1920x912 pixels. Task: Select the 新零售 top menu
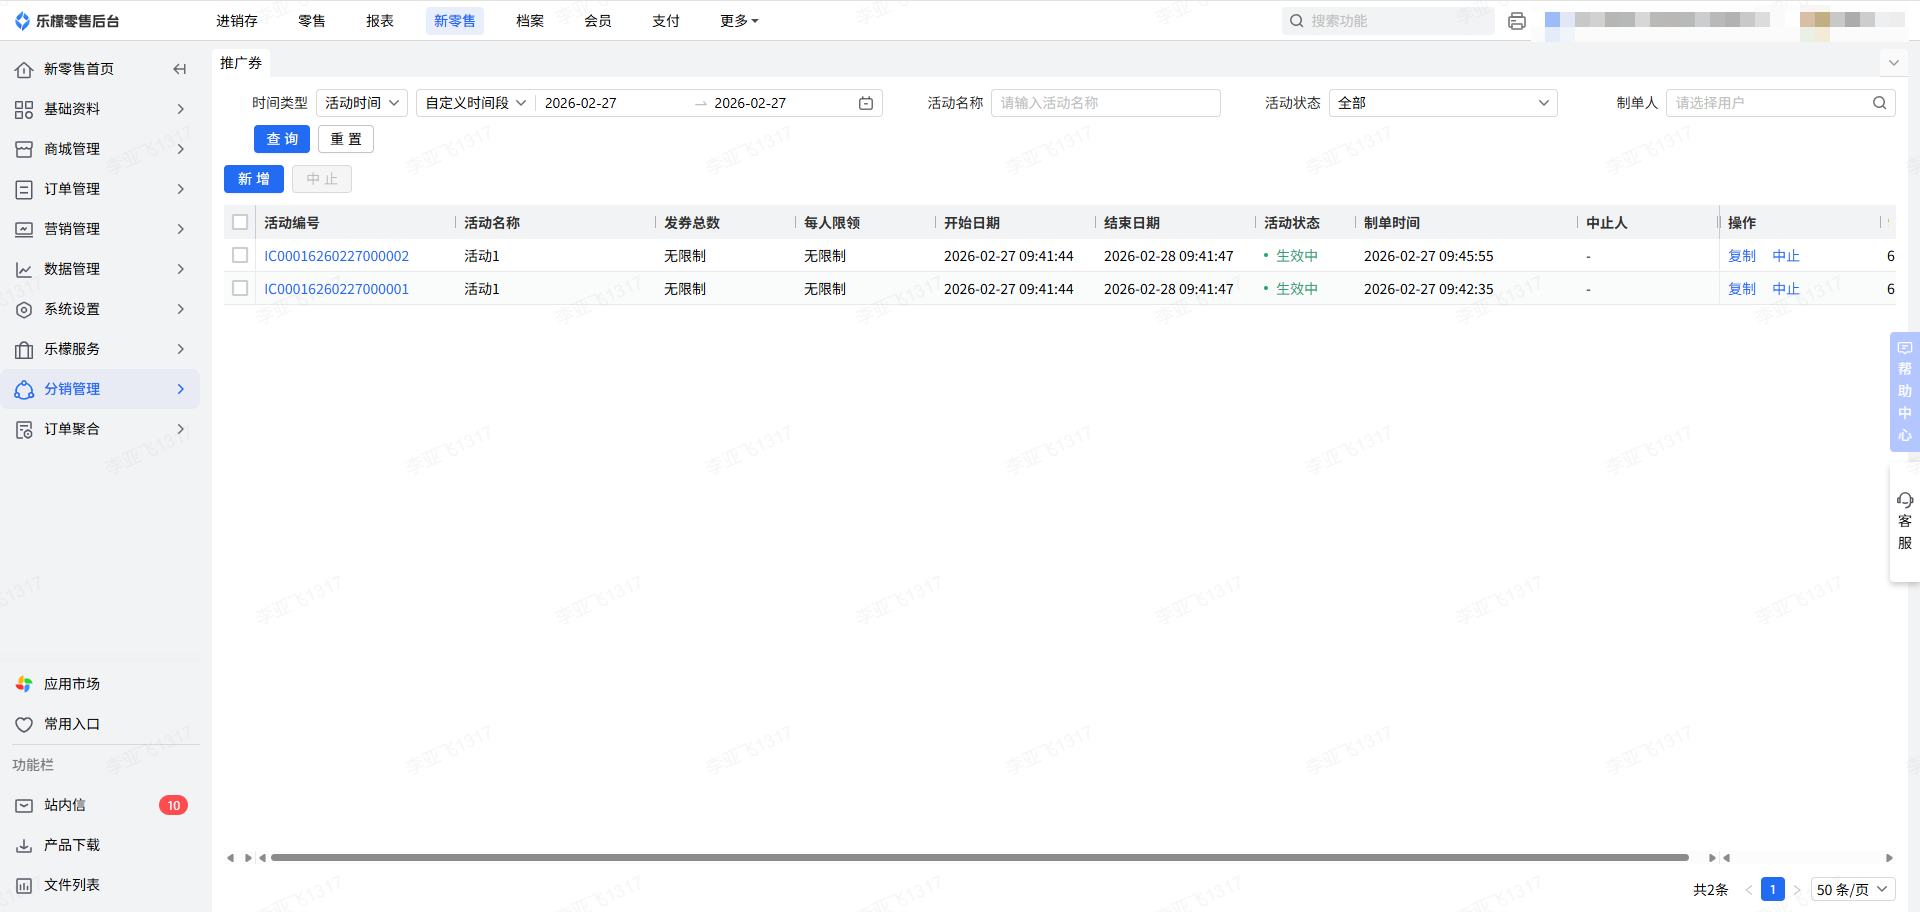click(455, 21)
